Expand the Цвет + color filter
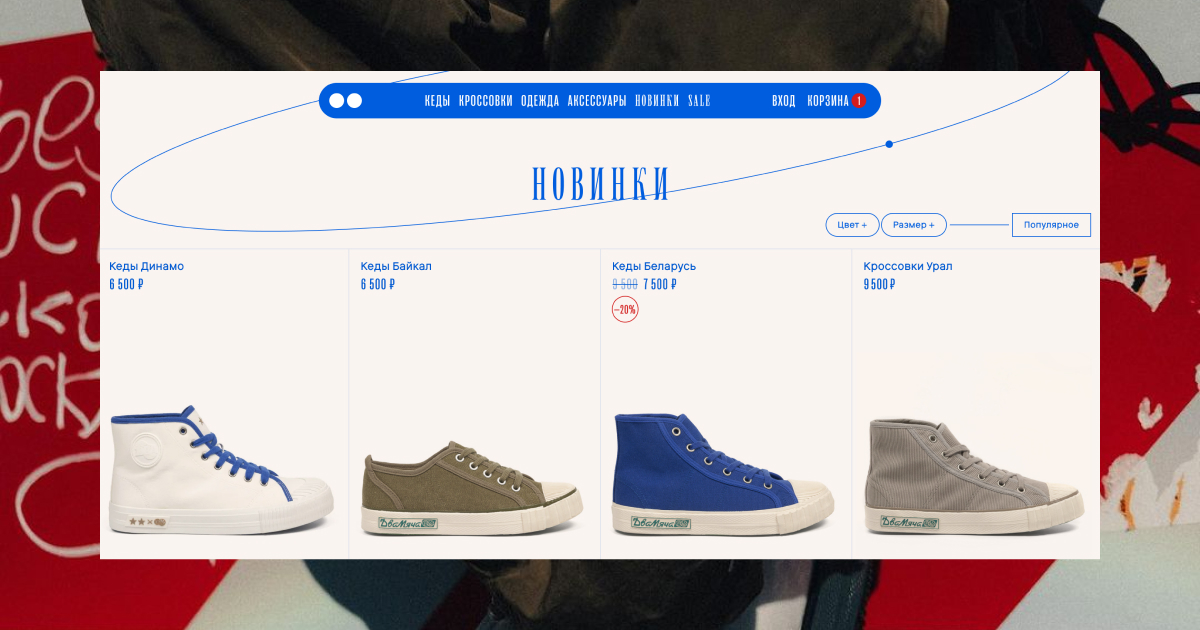Image resolution: width=1200 pixels, height=630 pixels. [852, 225]
